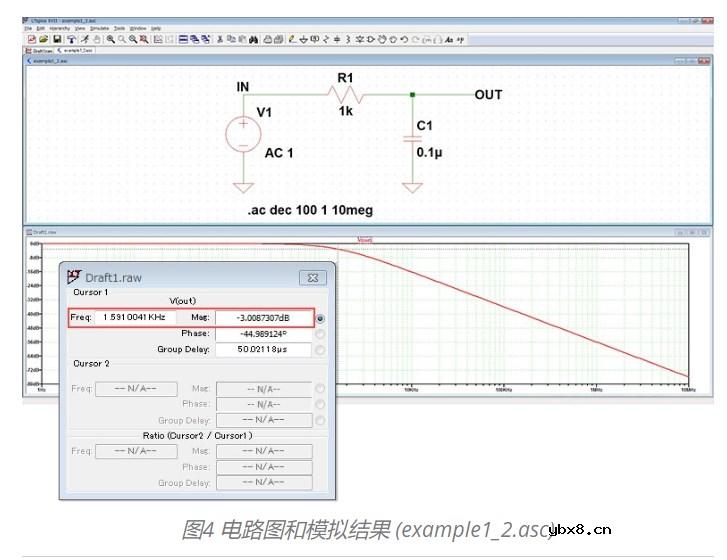
Task: Open the View menu
Action: pyautogui.click(x=80, y=28)
